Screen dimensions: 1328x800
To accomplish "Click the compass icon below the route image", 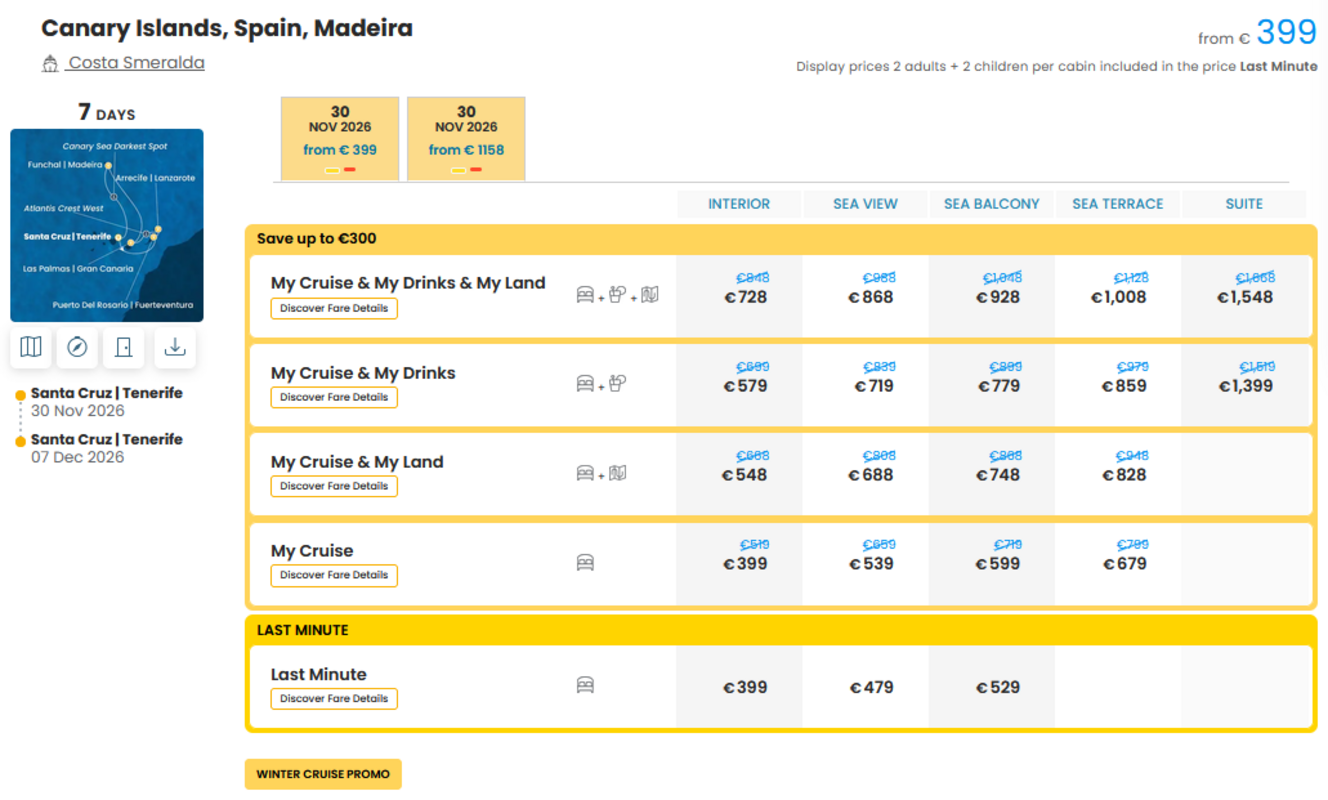I will (77, 347).
